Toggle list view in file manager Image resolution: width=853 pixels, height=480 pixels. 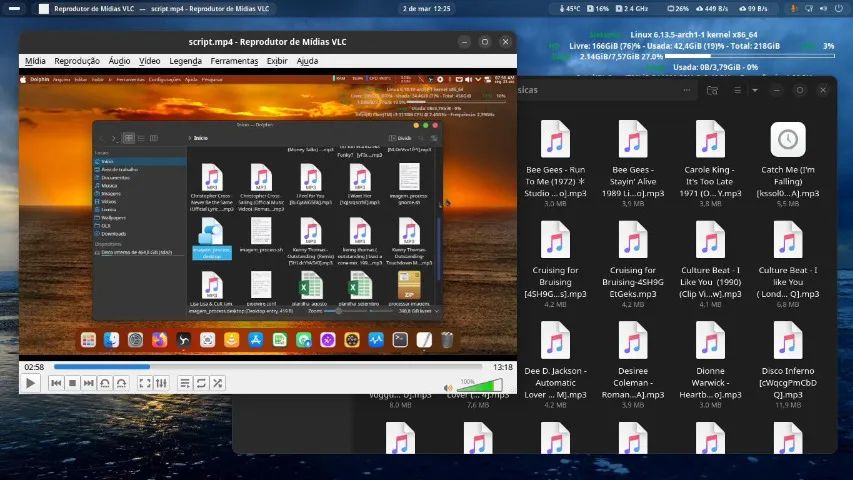coord(737,90)
